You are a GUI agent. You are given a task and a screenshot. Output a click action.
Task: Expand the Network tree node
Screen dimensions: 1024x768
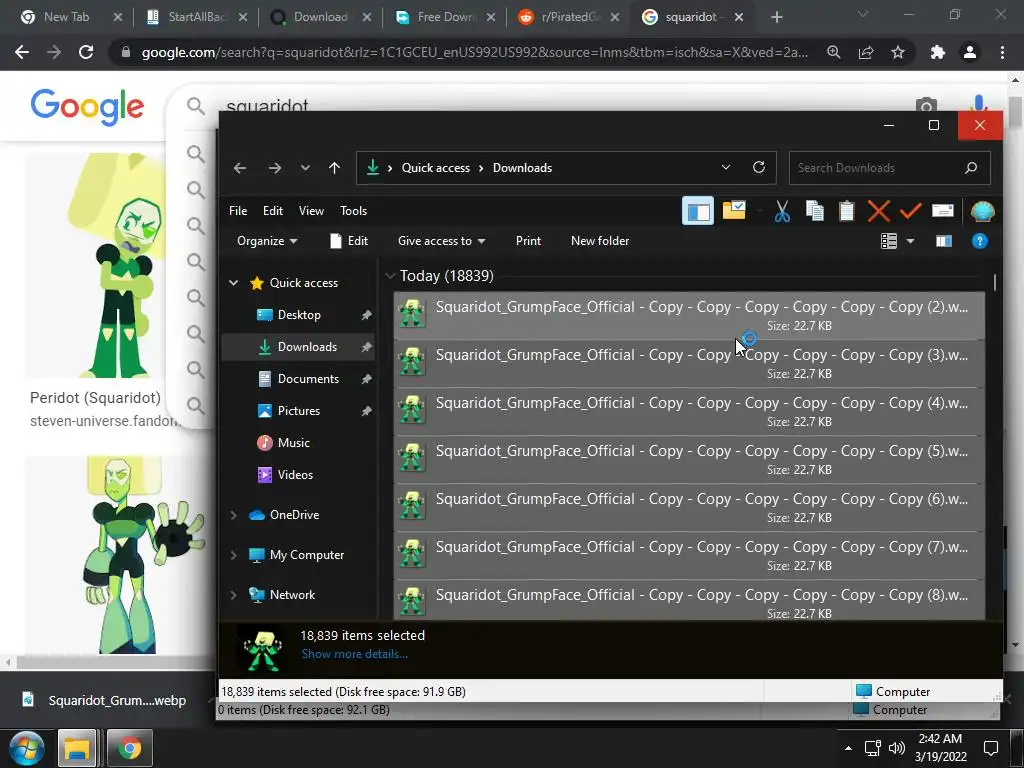(x=233, y=595)
